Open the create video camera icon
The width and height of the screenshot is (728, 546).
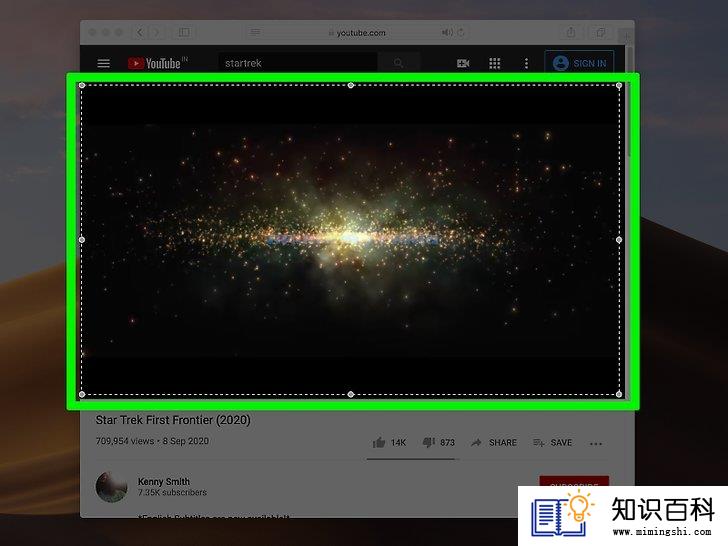point(463,63)
